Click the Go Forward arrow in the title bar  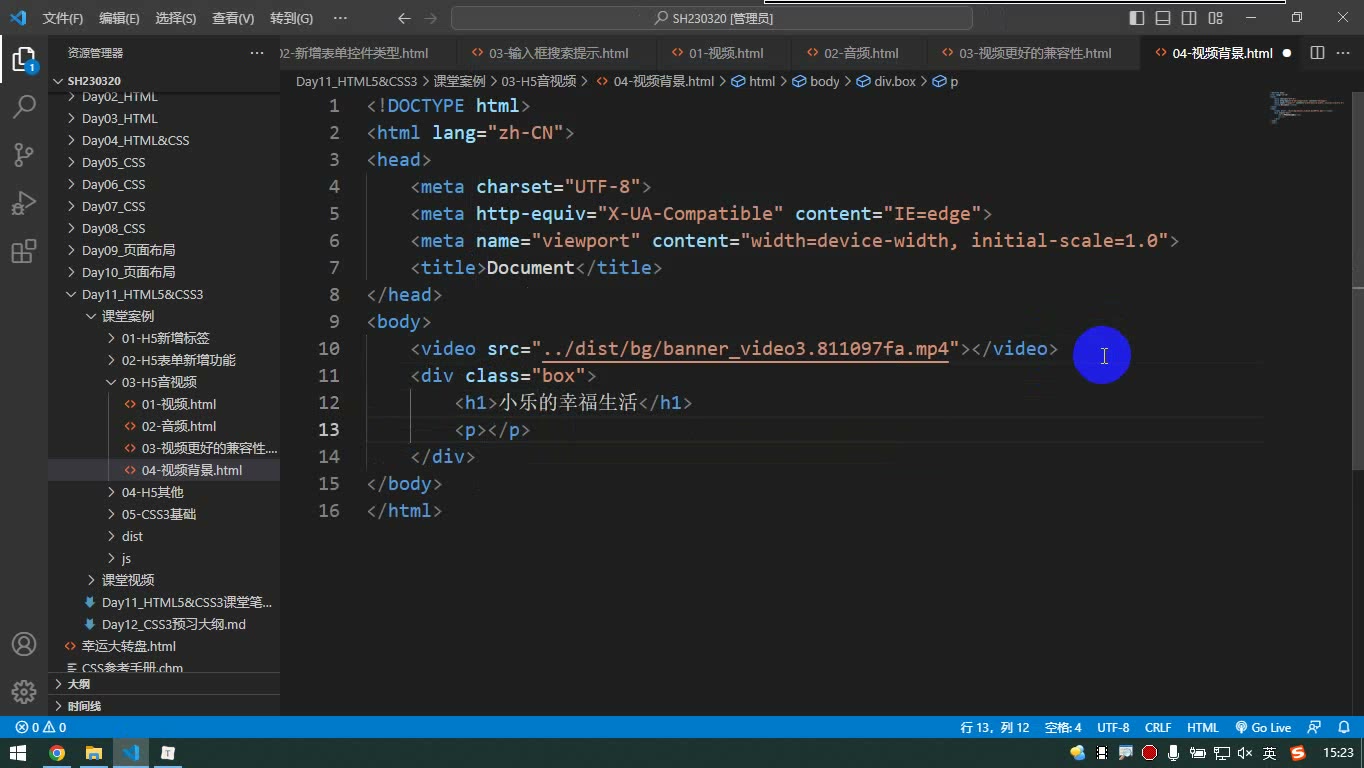click(431, 18)
